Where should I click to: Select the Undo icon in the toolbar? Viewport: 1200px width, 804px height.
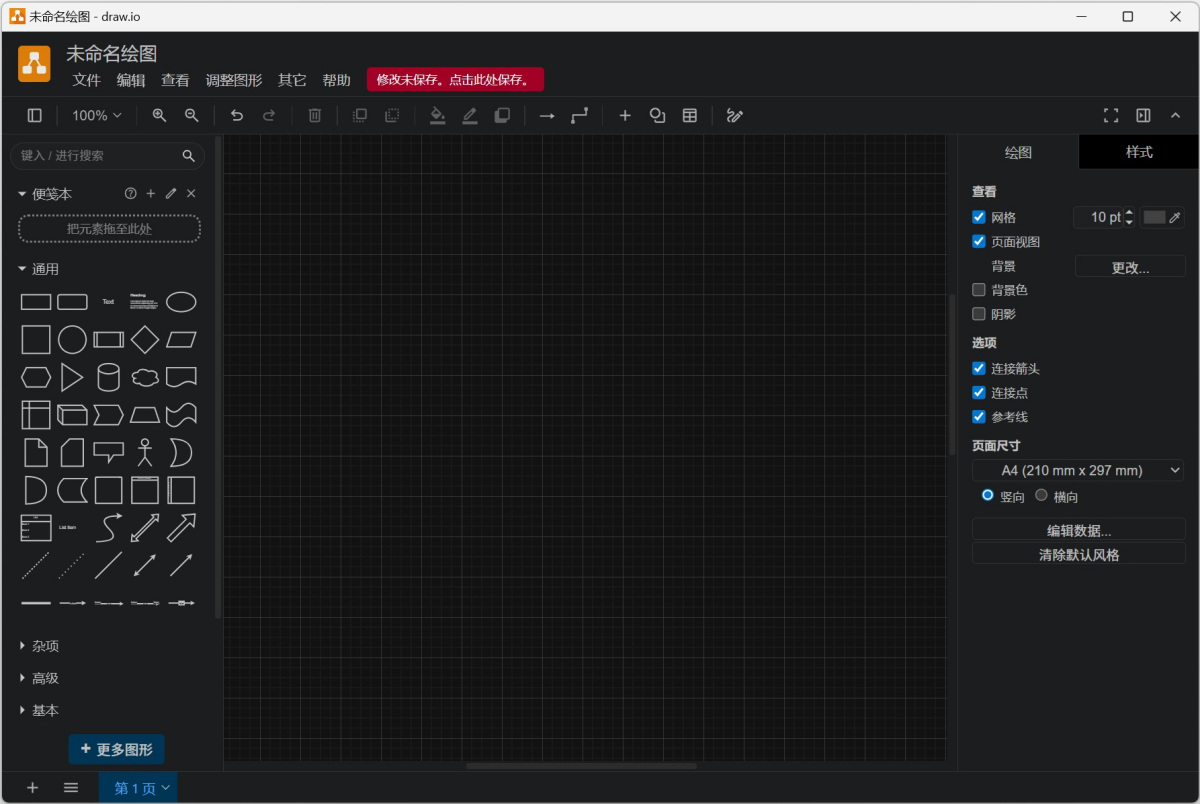point(237,115)
